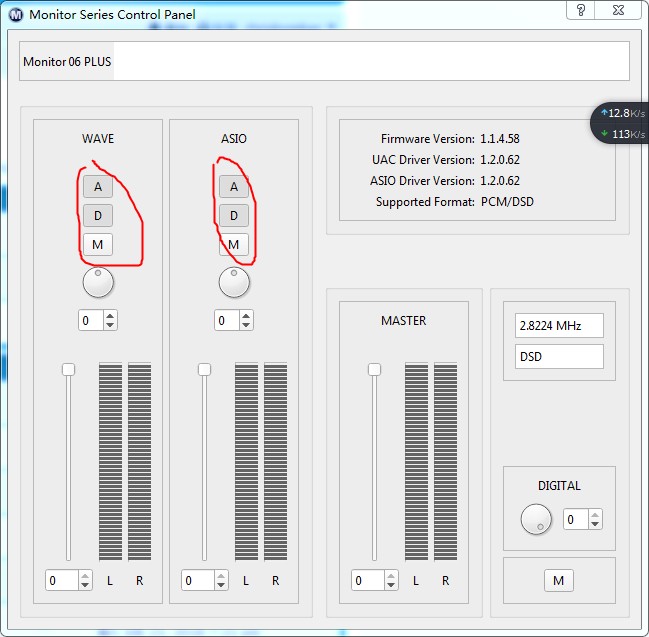Click the help question mark button
Screen dimensions: 649x637
point(581,11)
